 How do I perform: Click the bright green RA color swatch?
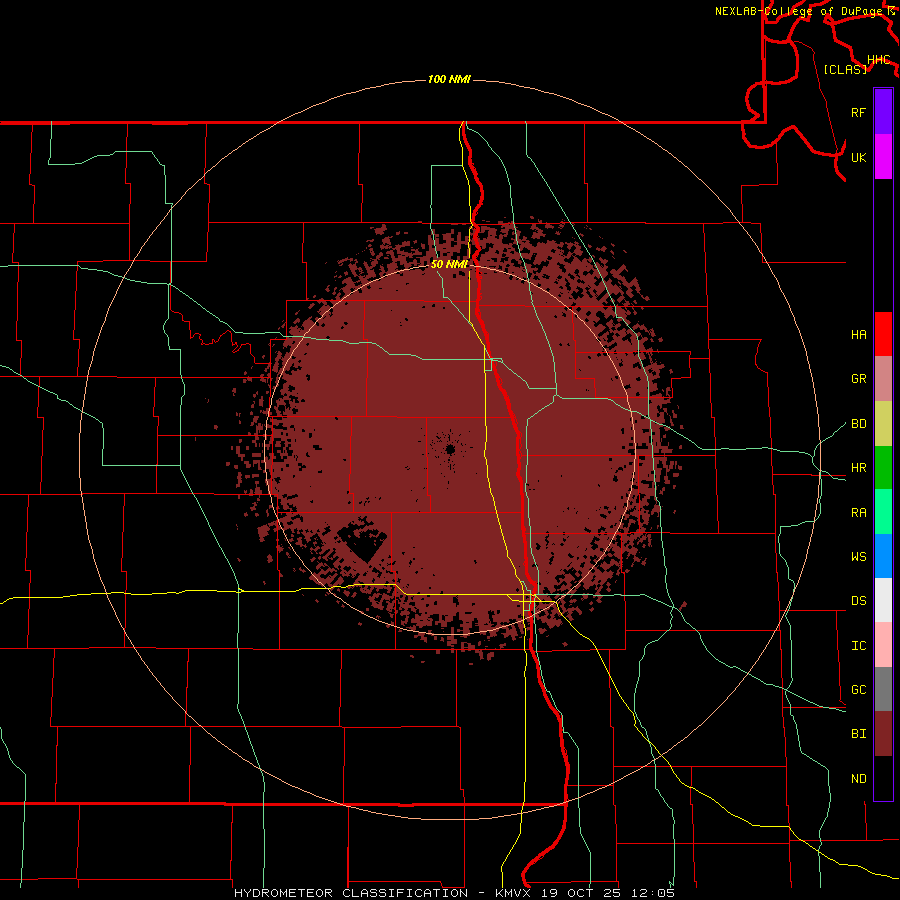click(x=883, y=512)
